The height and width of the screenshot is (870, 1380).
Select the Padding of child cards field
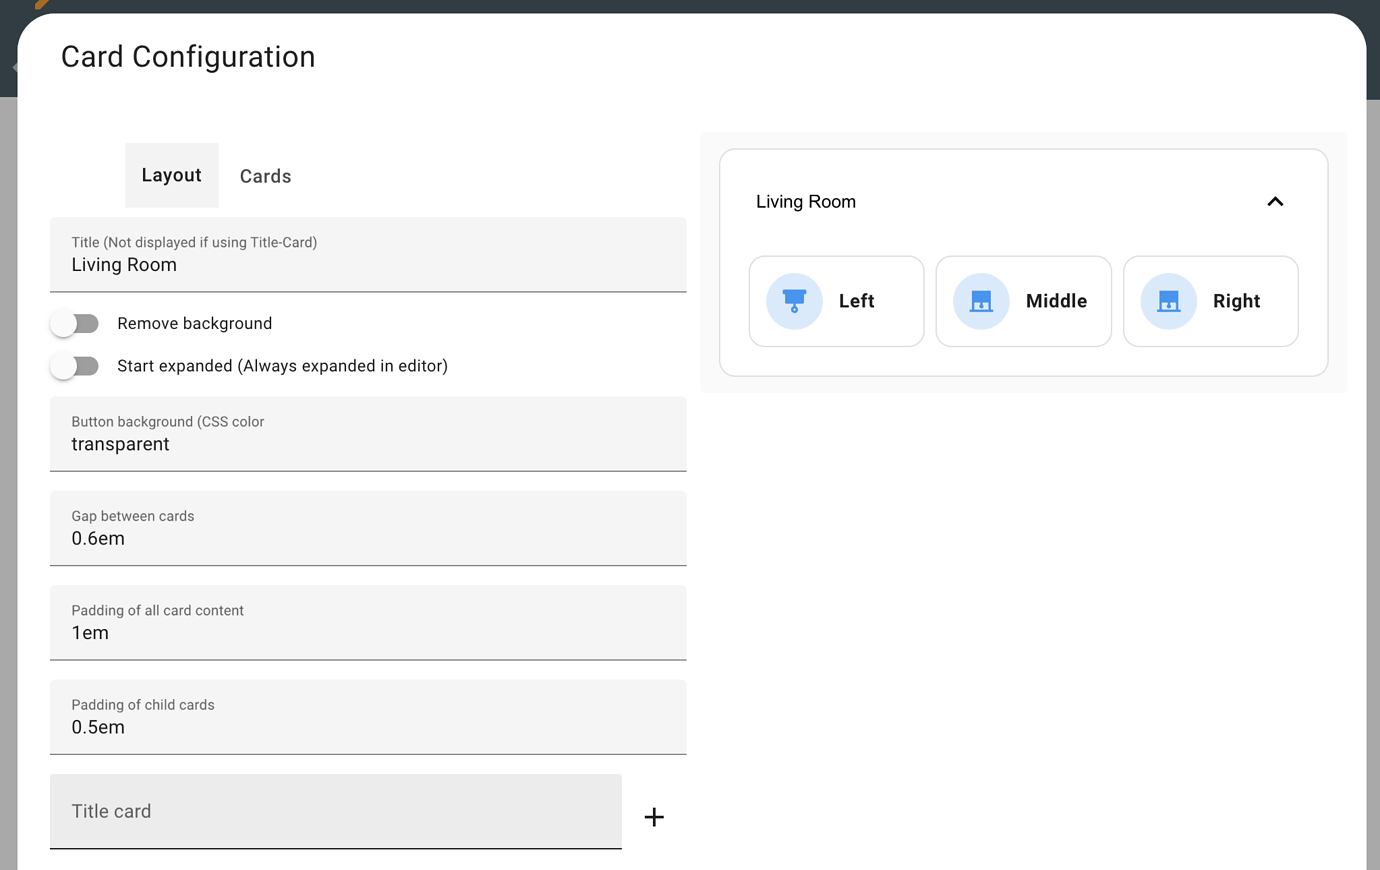click(367, 727)
